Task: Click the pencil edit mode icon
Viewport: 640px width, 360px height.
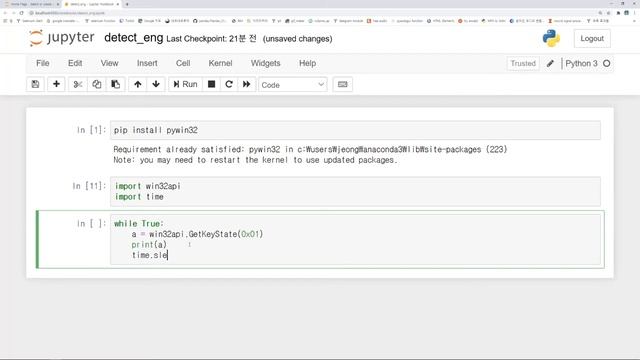Action: 550,63
